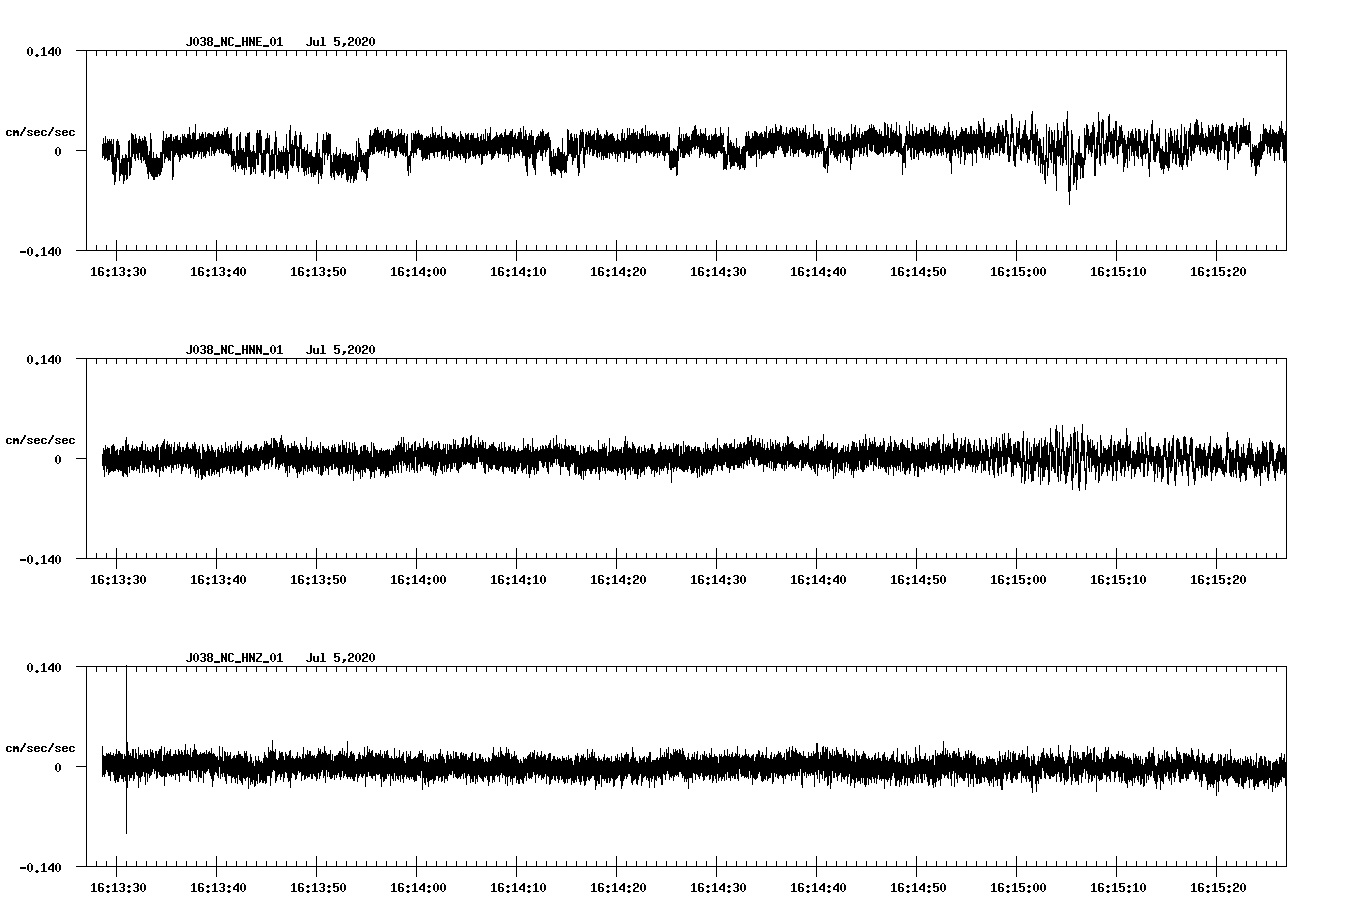This screenshot has height=924, width=1358.
Task: Click the J038_NC_HNZ_01 channel title
Action: pyautogui.click(x=234, y=658)
